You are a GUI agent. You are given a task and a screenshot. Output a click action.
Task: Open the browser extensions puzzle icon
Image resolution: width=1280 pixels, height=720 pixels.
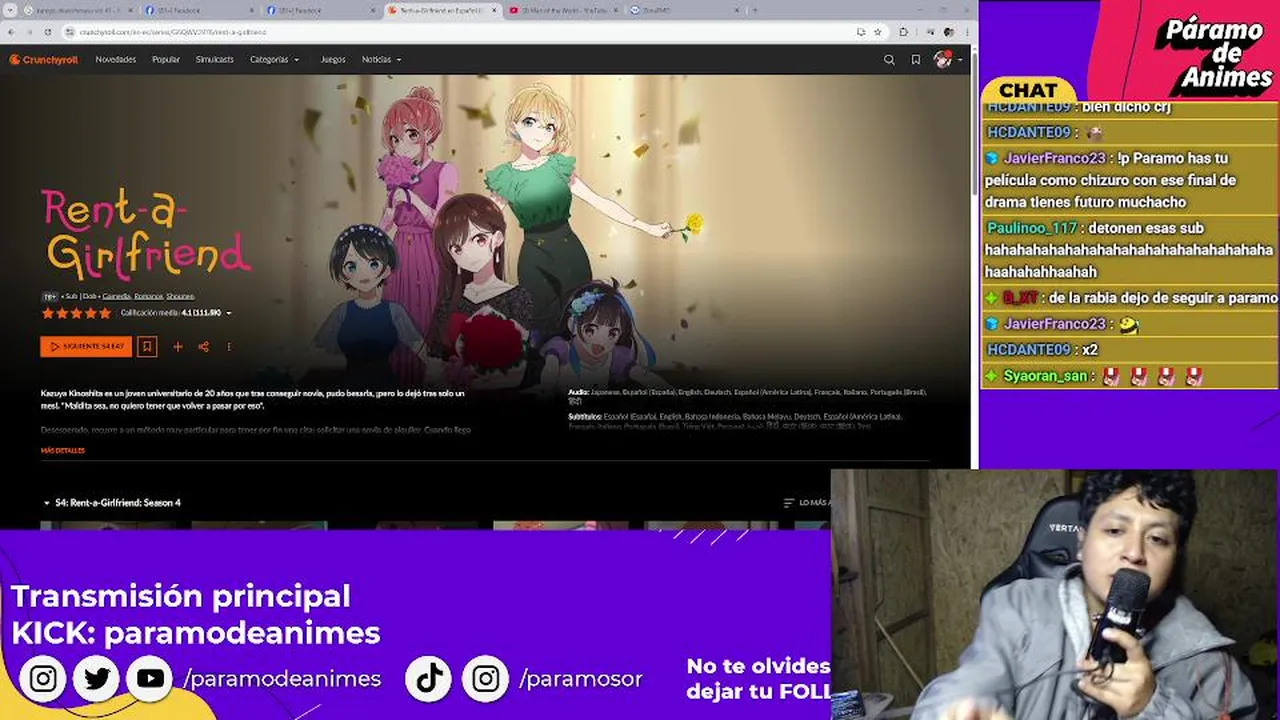(x=905, y=32)
